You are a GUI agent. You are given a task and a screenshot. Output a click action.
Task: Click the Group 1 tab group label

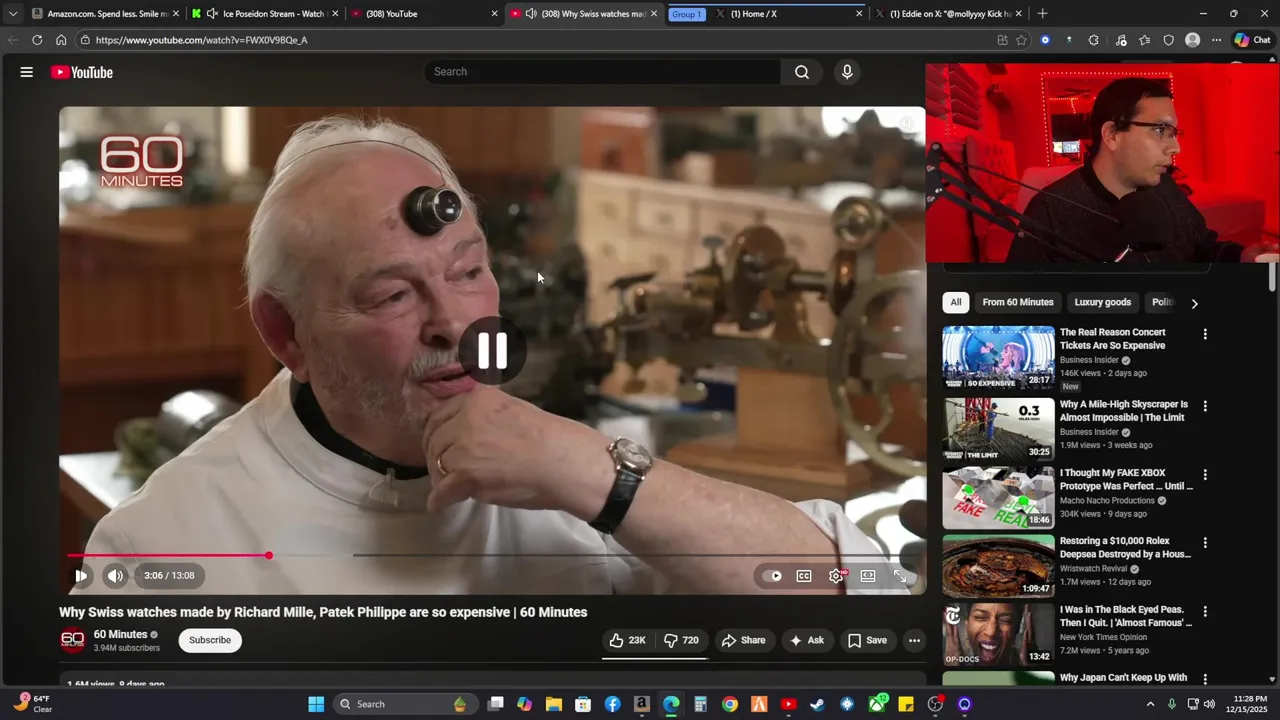point(687,14)
